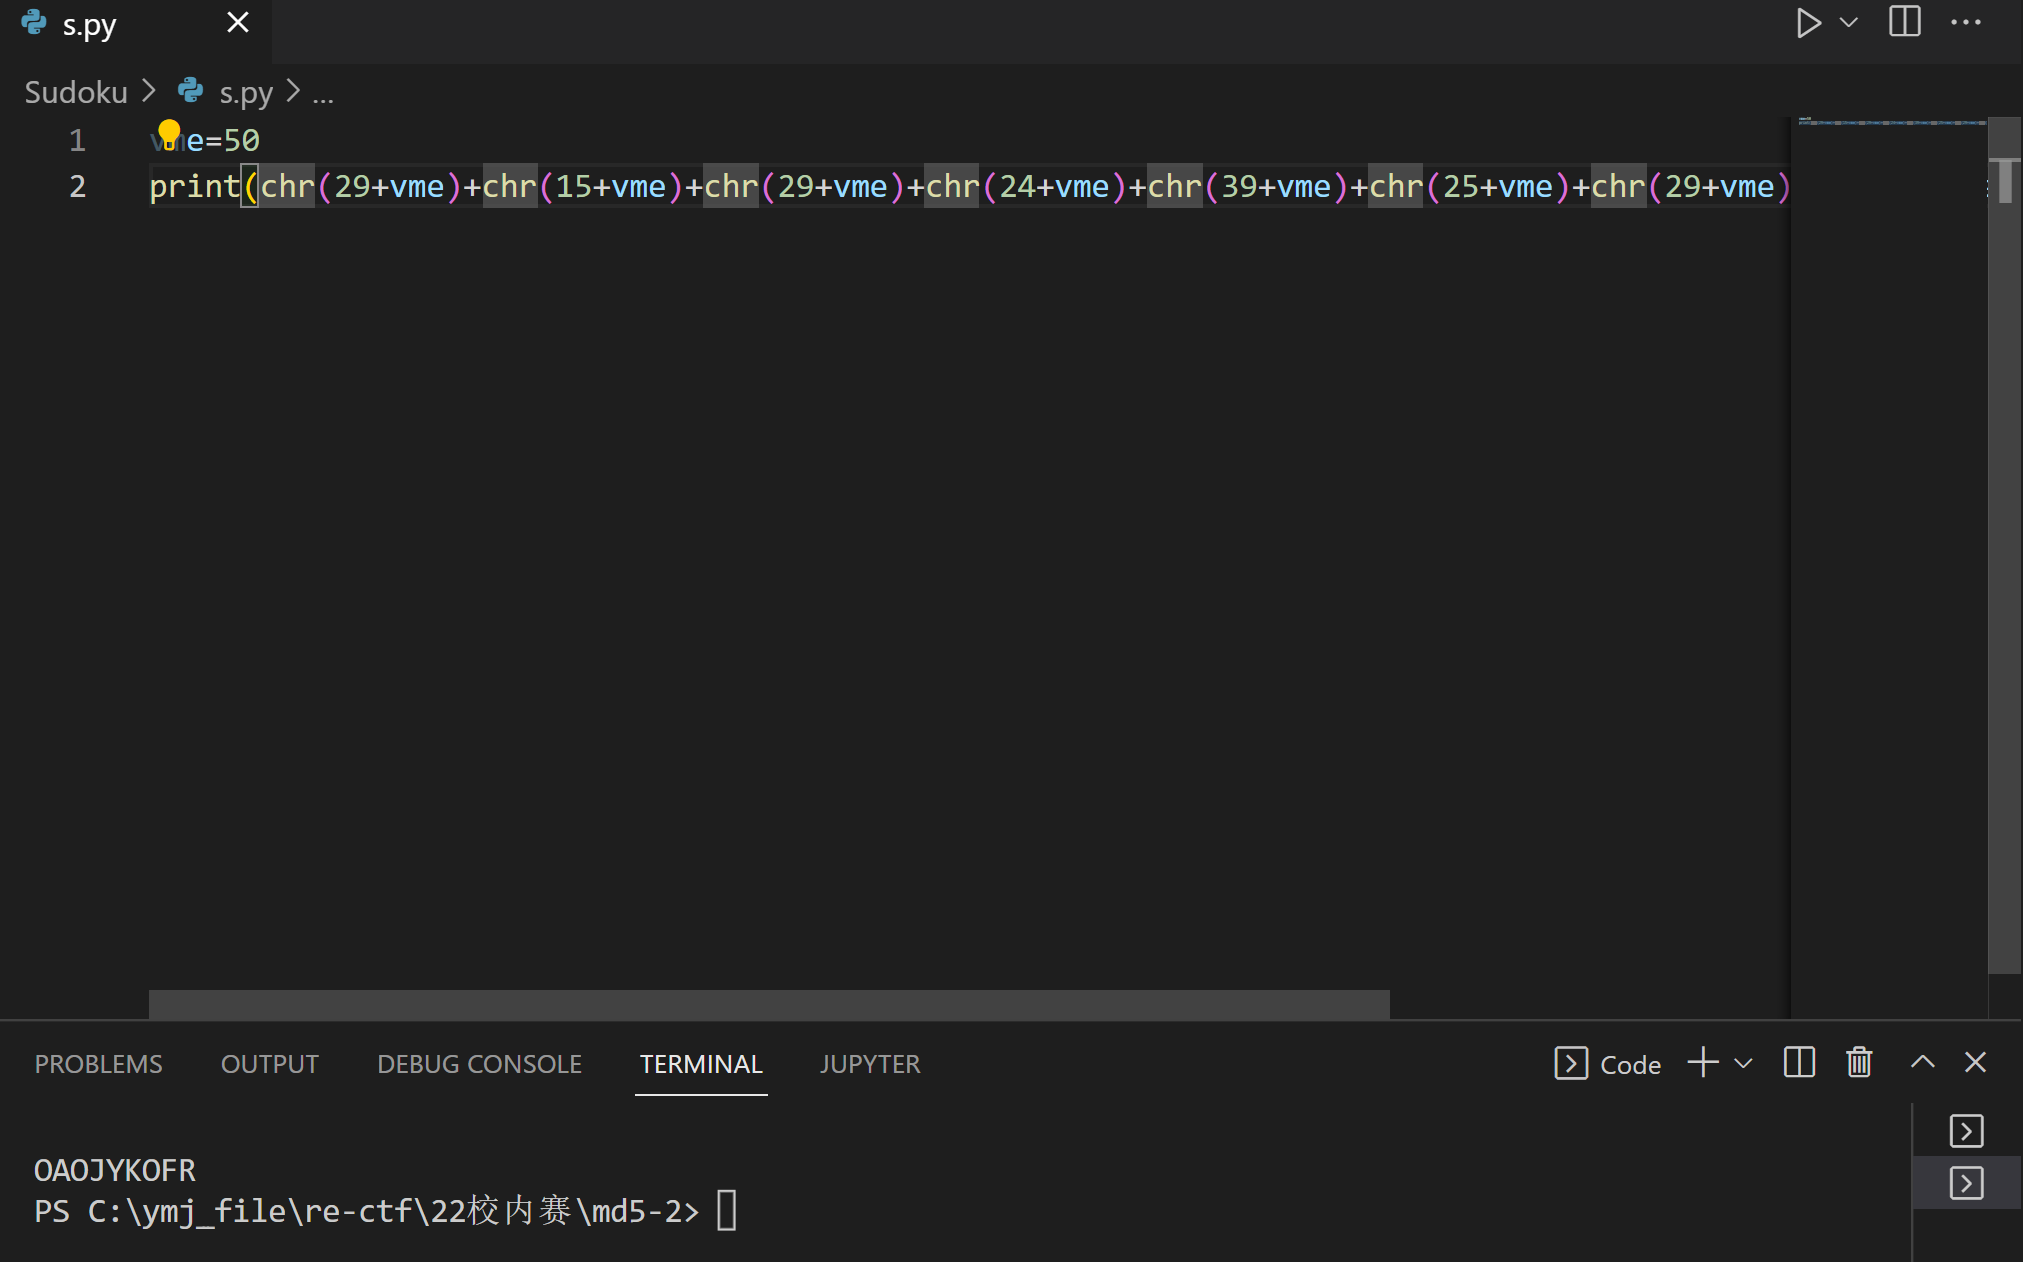
Task: Close the s.py editor tab
Action: 238,23
